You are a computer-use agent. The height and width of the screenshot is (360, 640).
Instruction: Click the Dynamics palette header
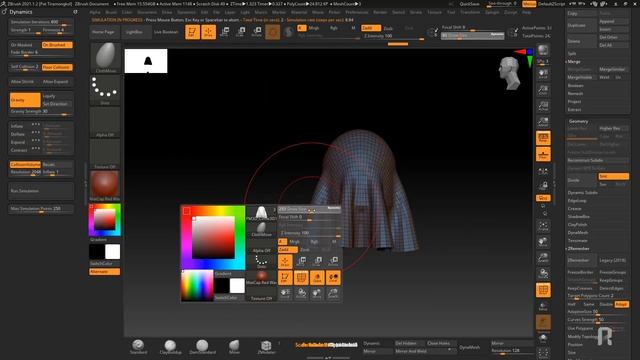click(x=20, y=12)
